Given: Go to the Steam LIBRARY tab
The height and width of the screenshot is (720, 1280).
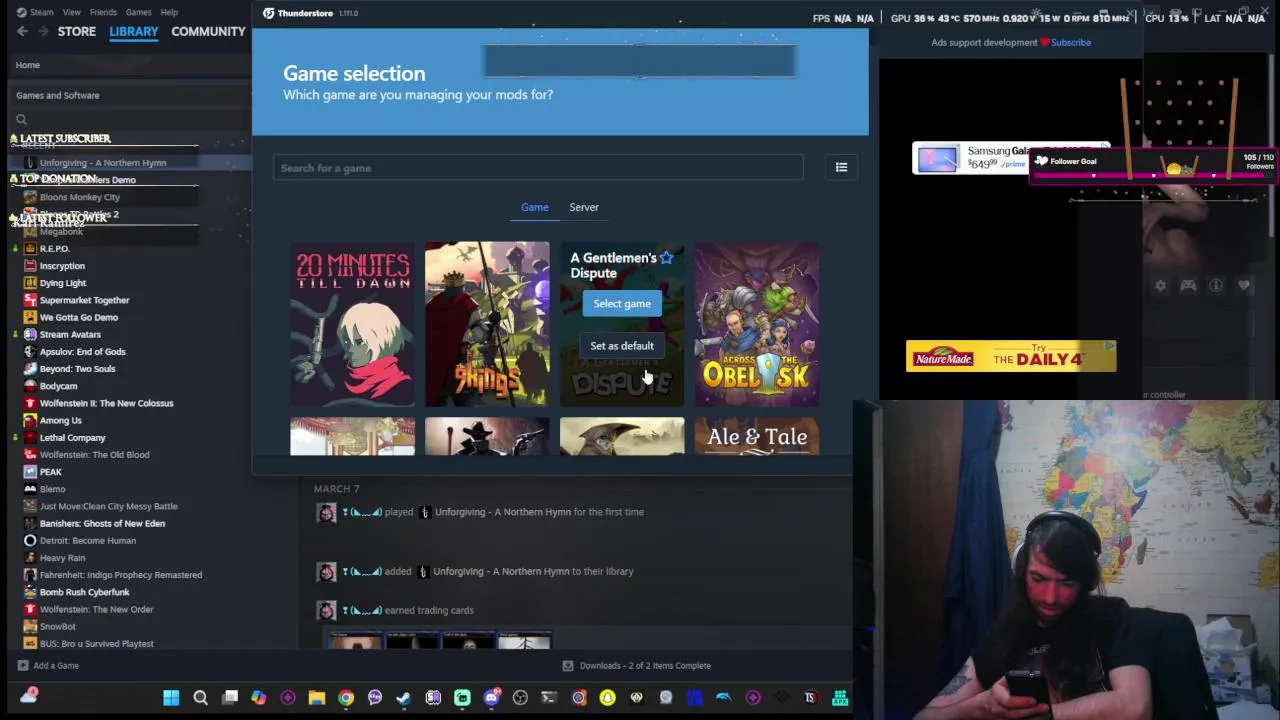Looking at the screenshot, I should click(134, 31).
